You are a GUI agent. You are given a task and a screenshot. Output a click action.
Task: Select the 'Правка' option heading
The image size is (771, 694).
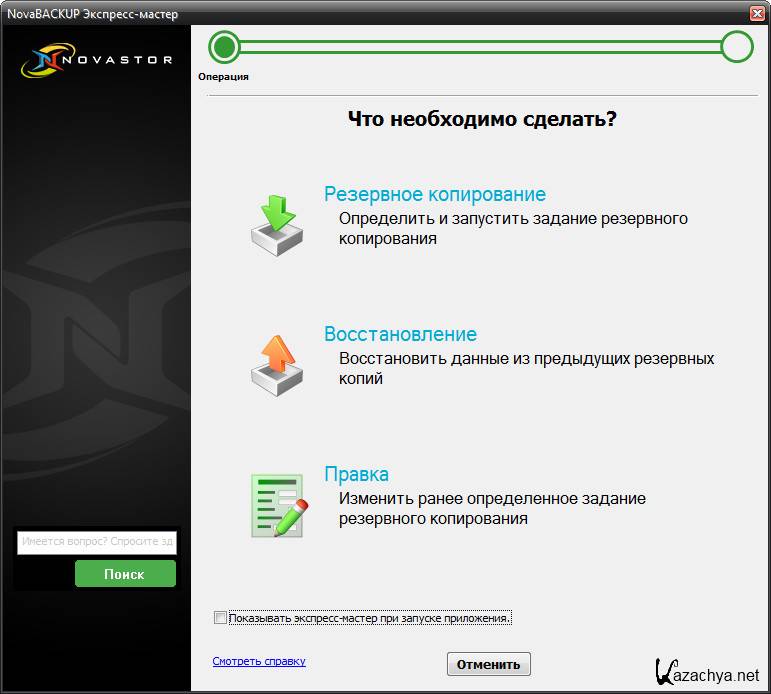click(356, 474)
